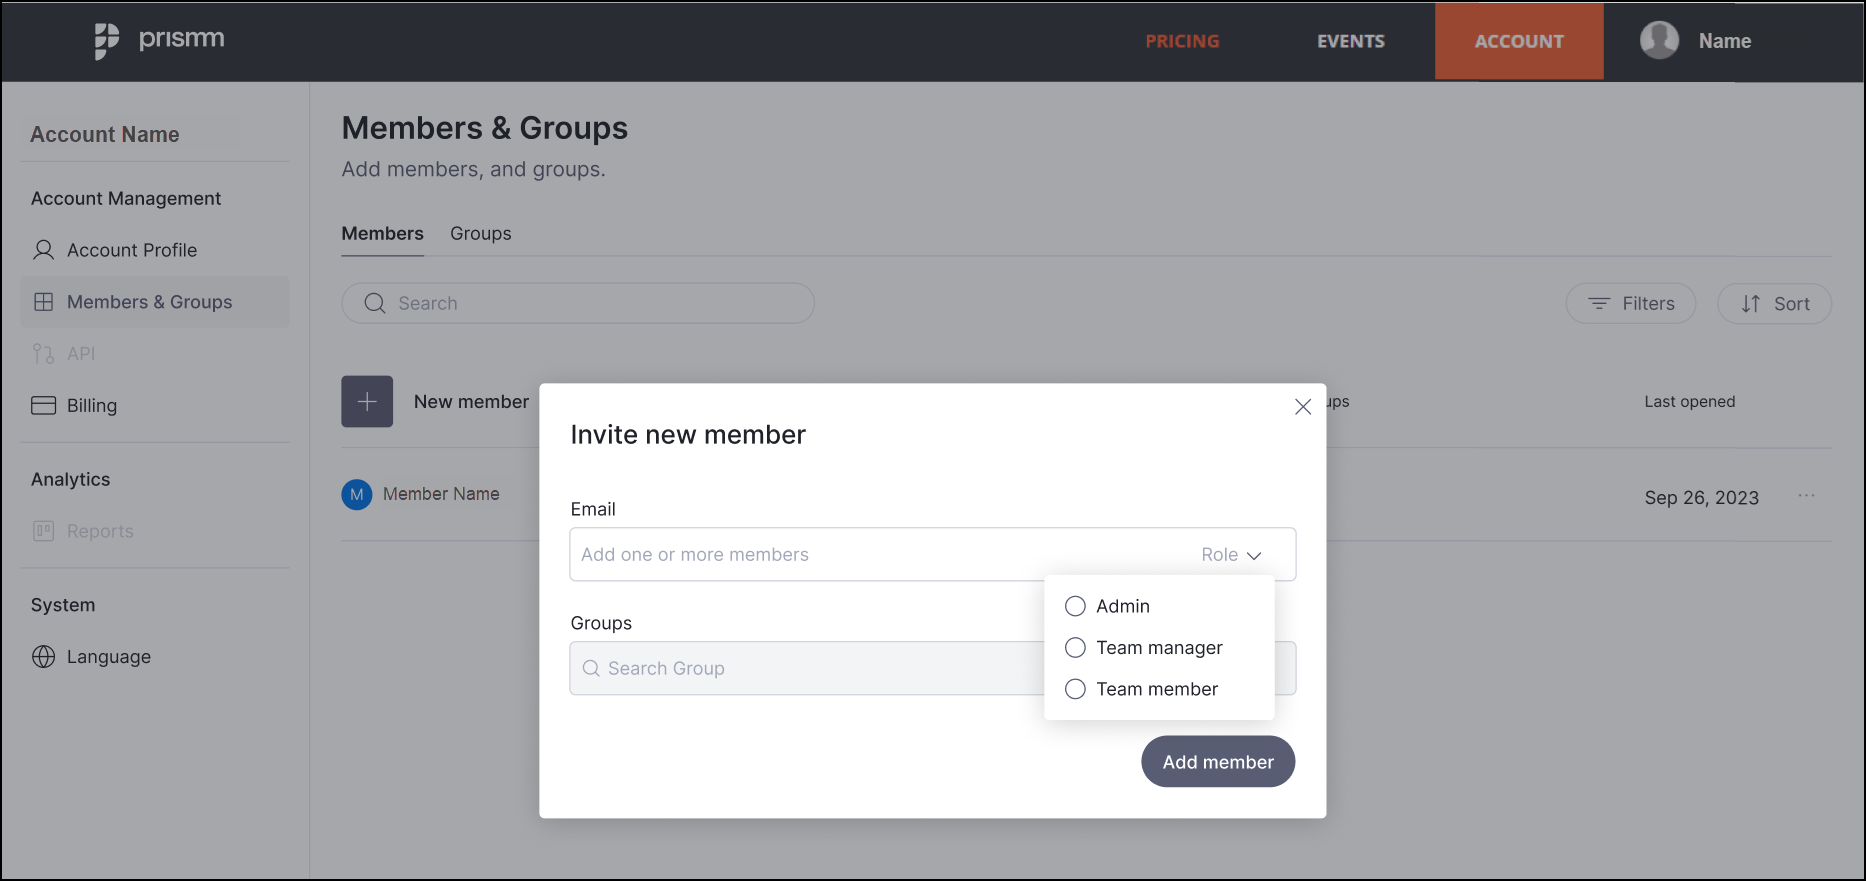The width and height of the screenshot is (1866, 881).
Task: Open Billing via its card icon
Action: click(44, 405)
